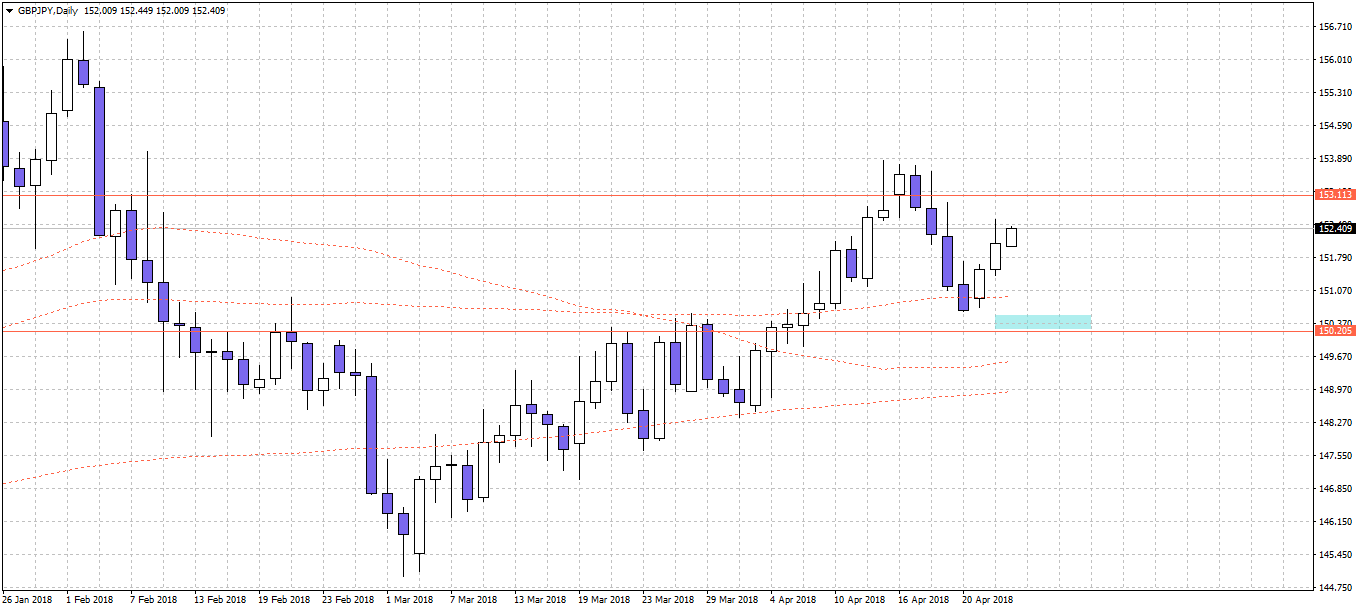
Task: Click the 149.670 price scale label
Action: [1336, 356]
